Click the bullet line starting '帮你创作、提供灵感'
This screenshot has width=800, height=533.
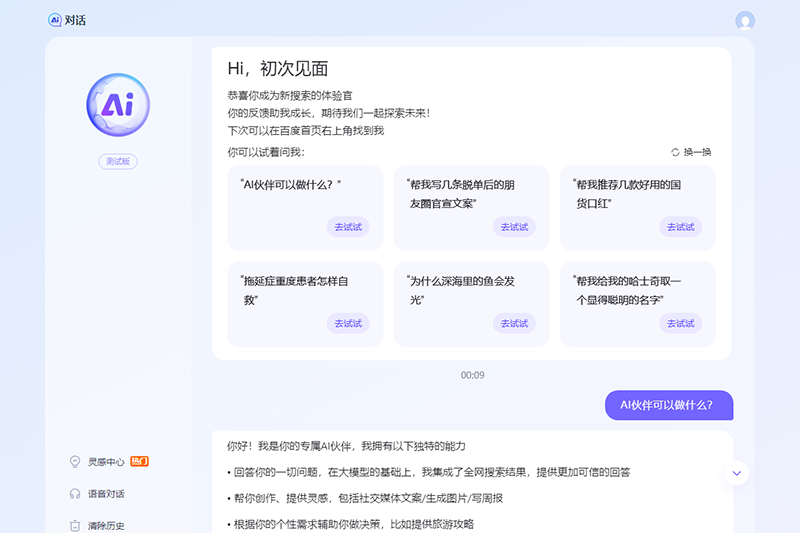[x=365, y=498]
